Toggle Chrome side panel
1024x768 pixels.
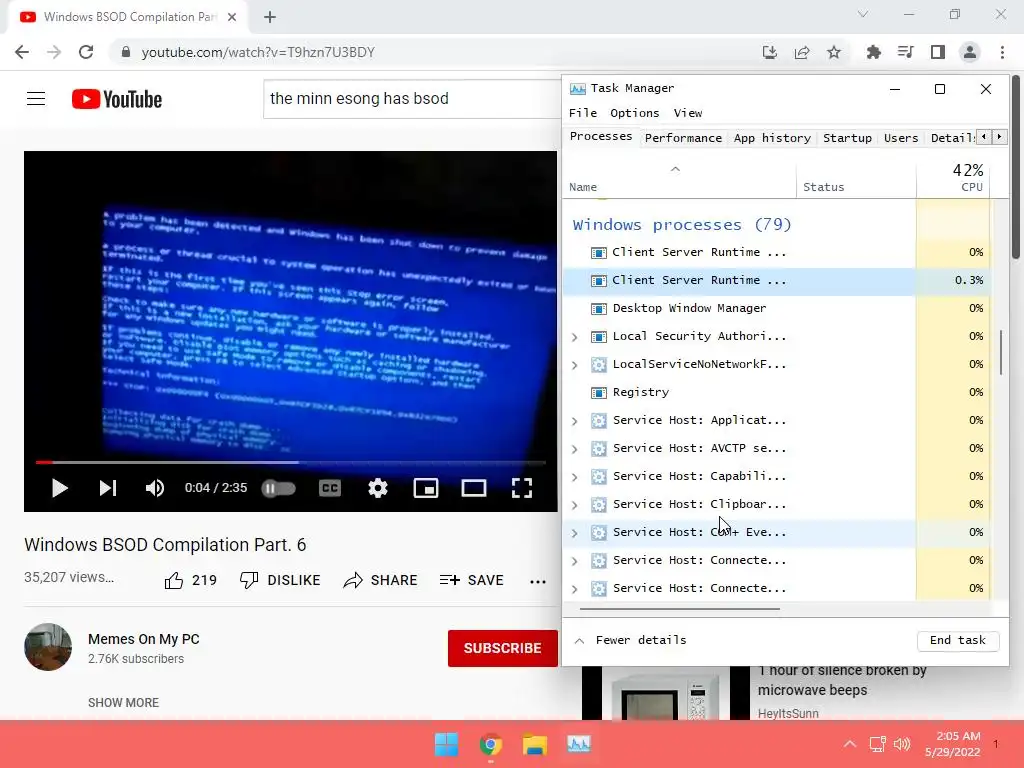coord(938,52)
